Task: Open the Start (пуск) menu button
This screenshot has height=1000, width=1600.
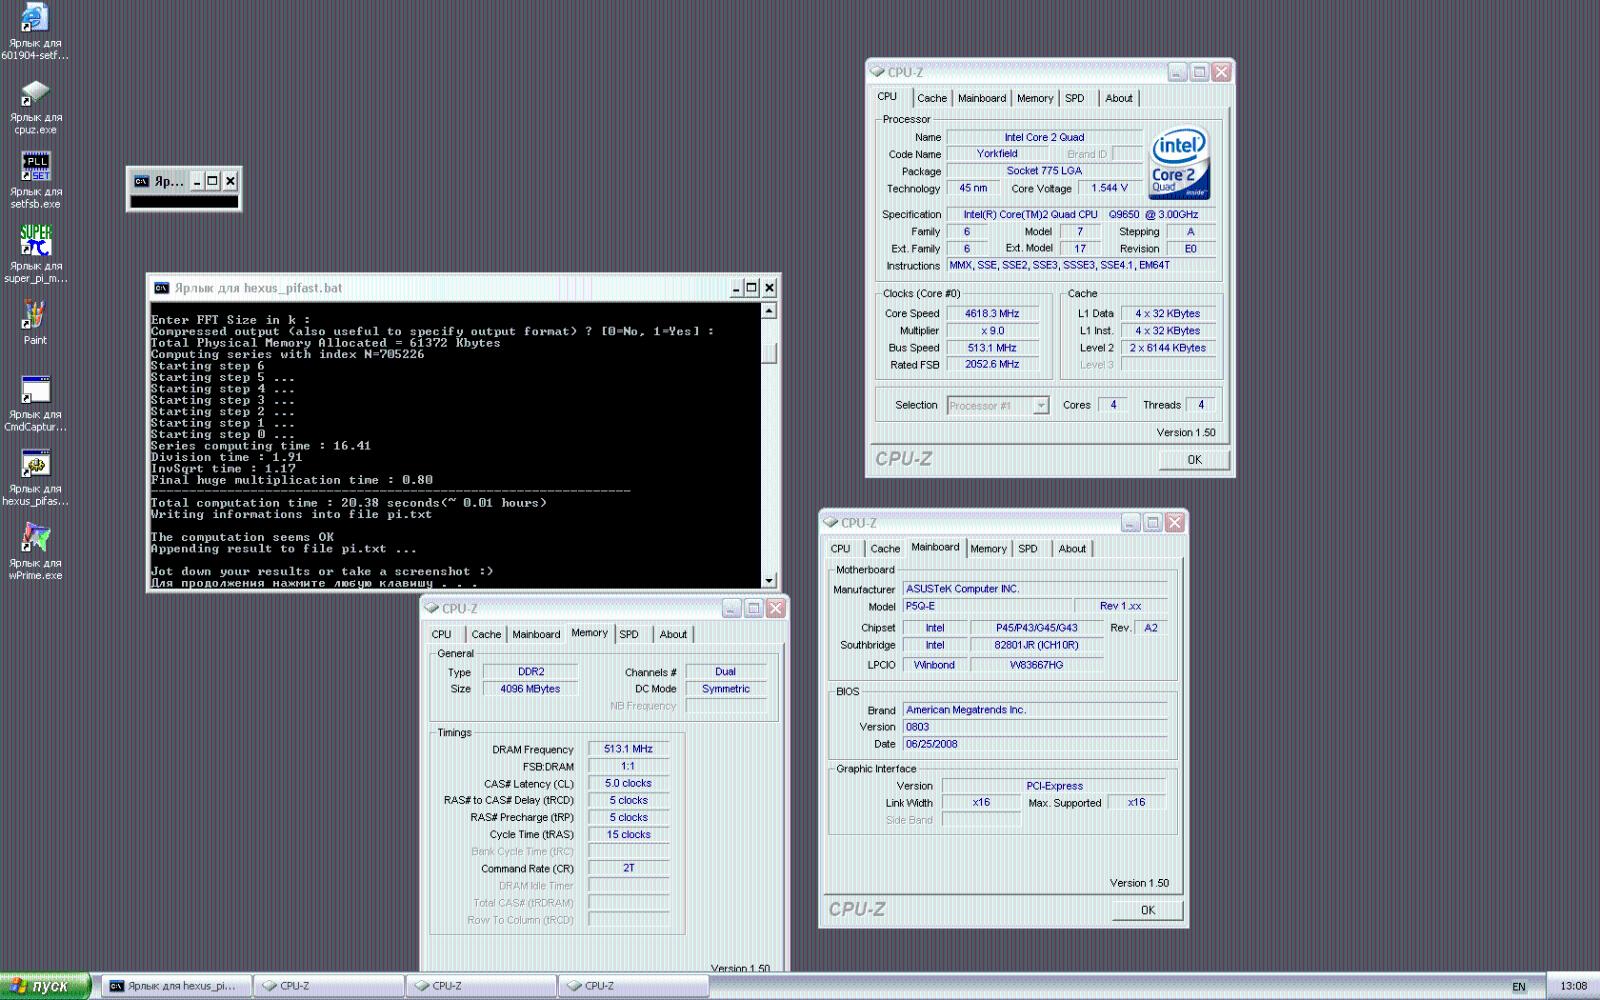Action: tap(46, 986)
